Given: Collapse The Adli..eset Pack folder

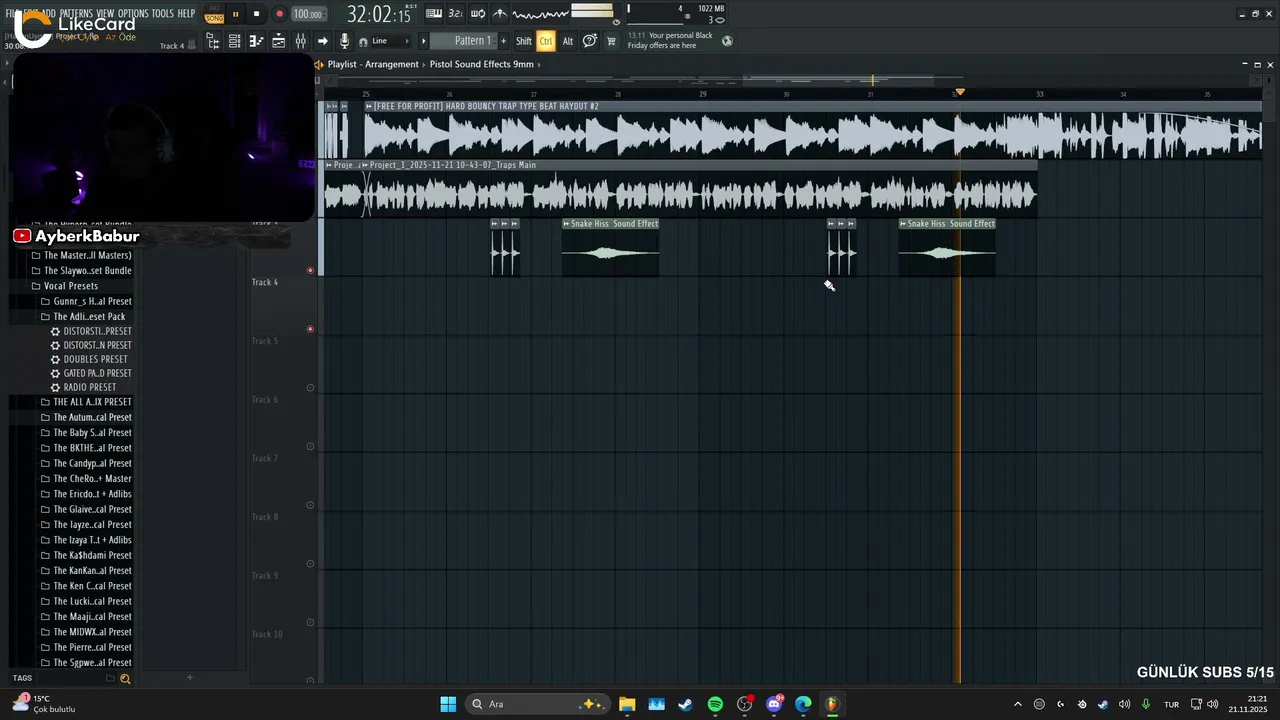Looking at the screenshot, I should (x=83, y=317).
